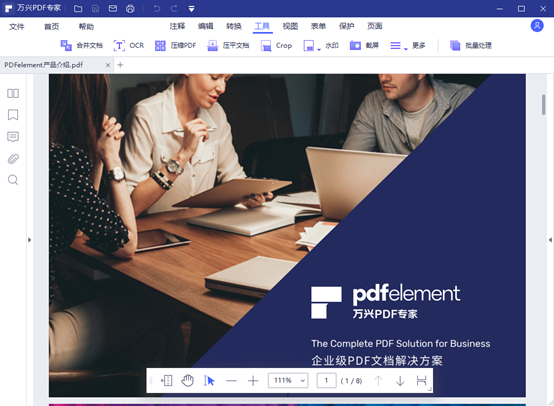Zoom out with the minus button
This screenshot has width=554, height=406.
231,381
